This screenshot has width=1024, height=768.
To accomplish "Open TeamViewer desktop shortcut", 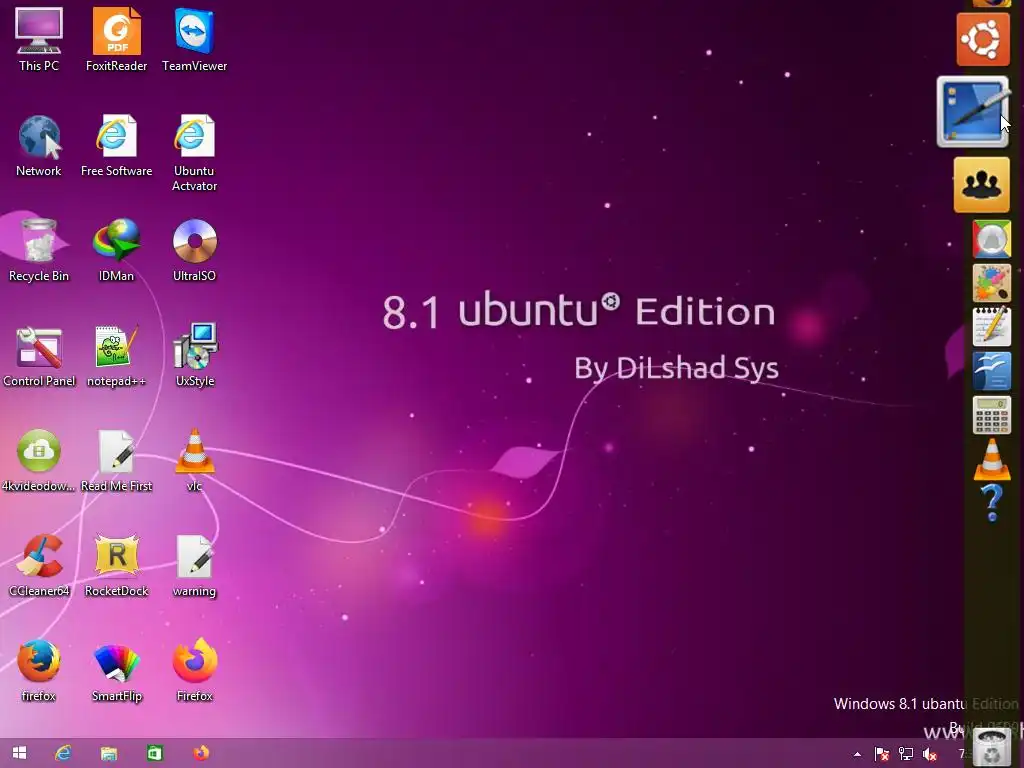I will [194, 39].
